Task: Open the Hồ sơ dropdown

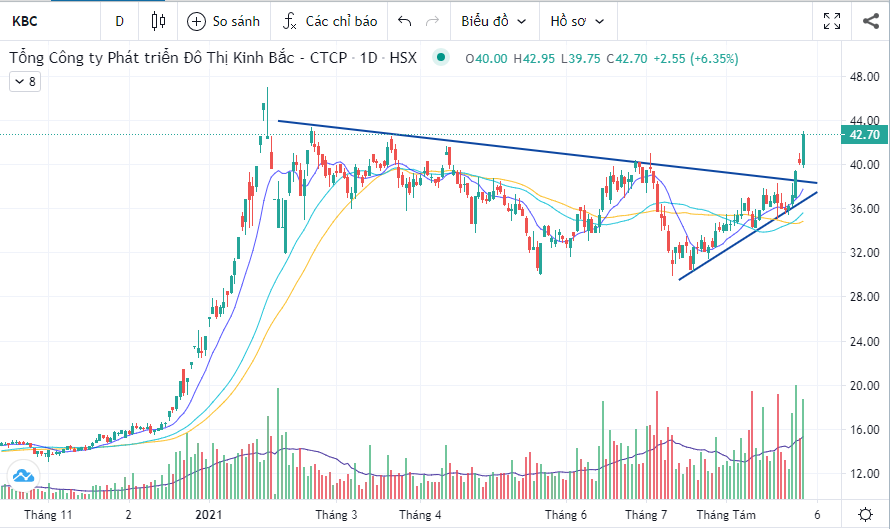Action: [x=579, y=20]
